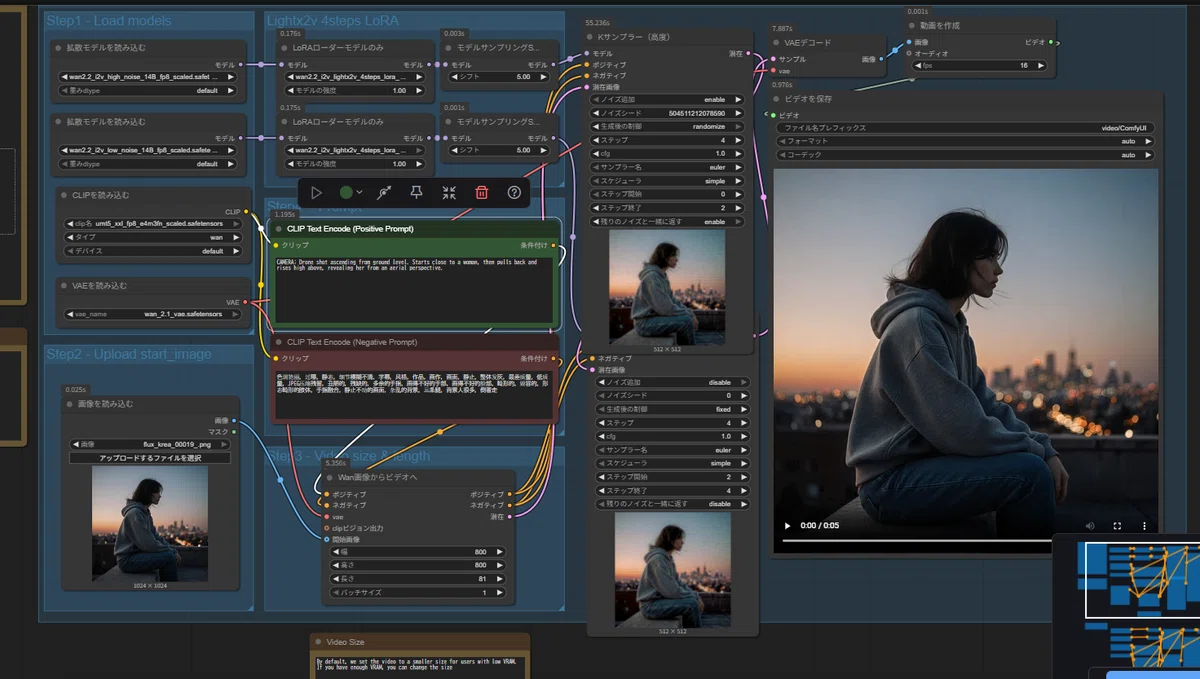
Task: Click the bypass node icon in toolbar
Action: pyautogui.click(x=384, y=192)
